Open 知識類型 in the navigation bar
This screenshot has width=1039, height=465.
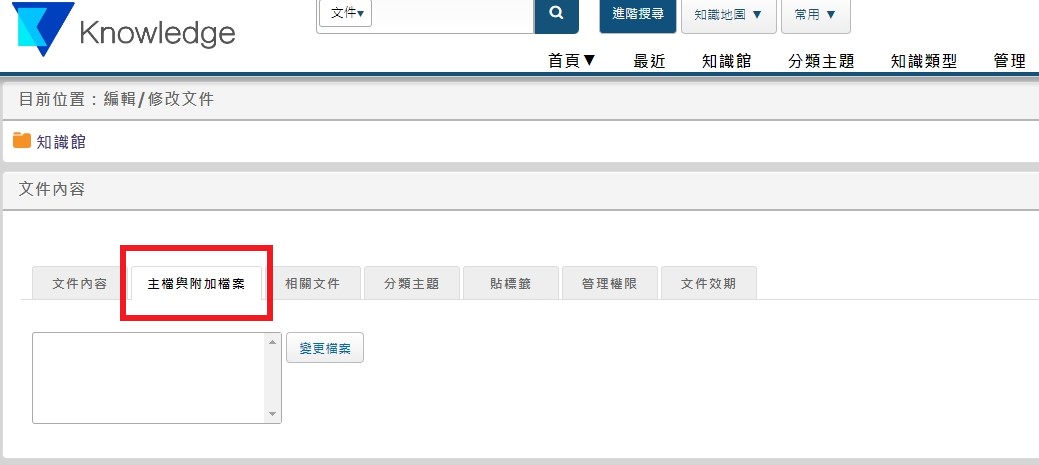click(924, 62)
